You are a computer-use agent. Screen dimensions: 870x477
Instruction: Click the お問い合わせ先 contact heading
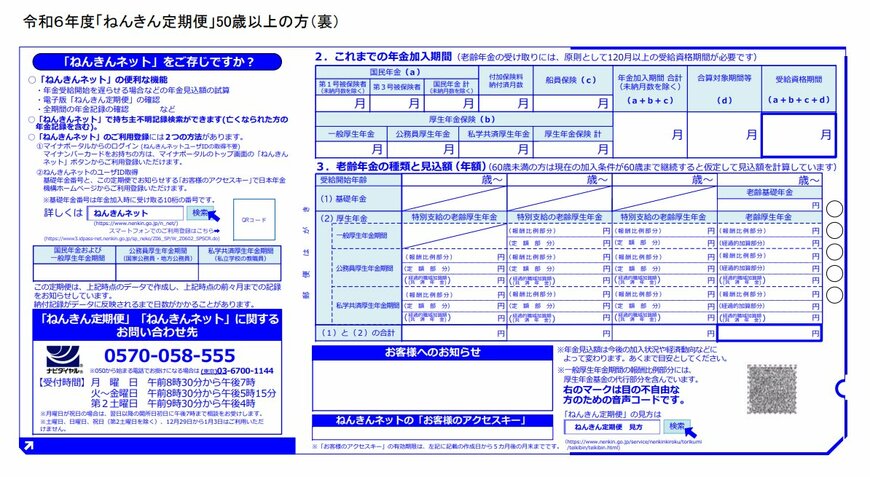tap(157, 325)
